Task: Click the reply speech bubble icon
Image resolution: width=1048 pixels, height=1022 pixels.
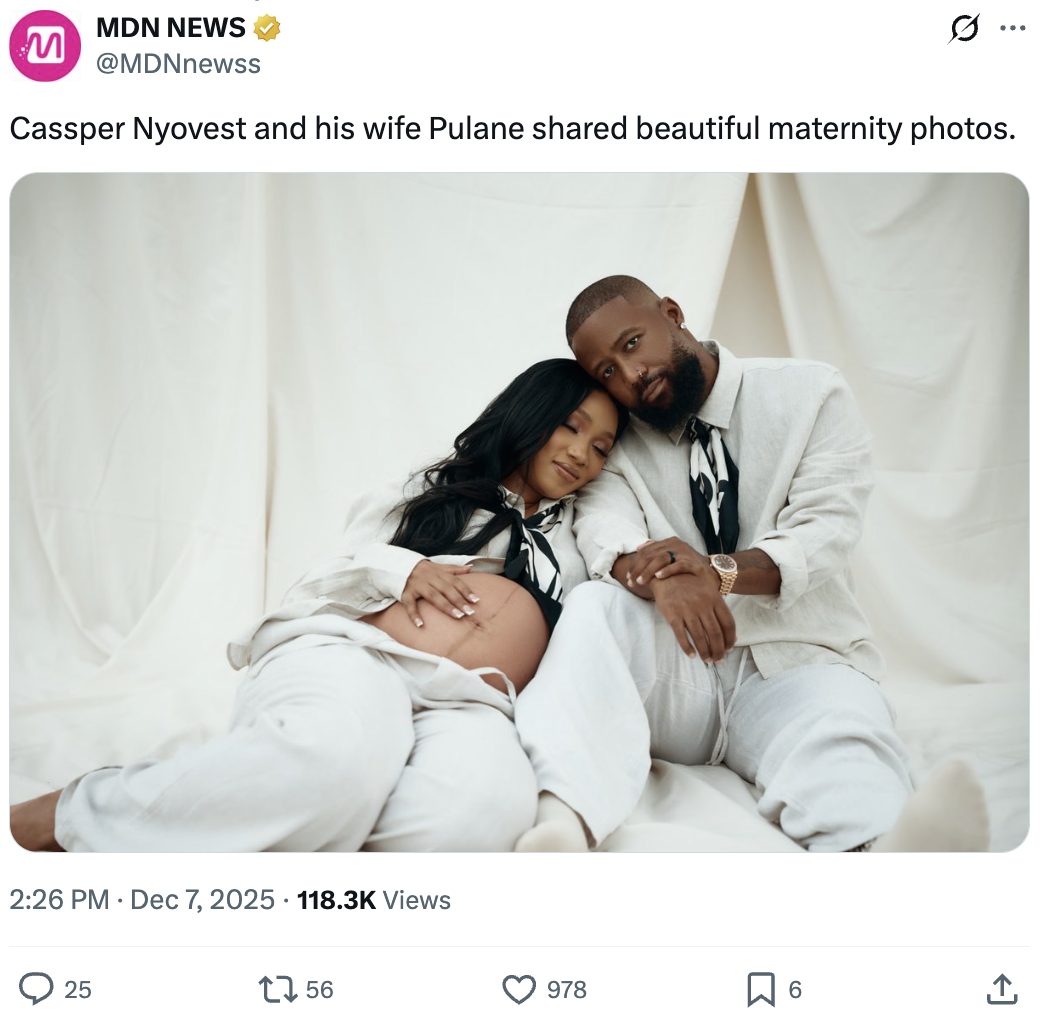Action: coord(36,989)
